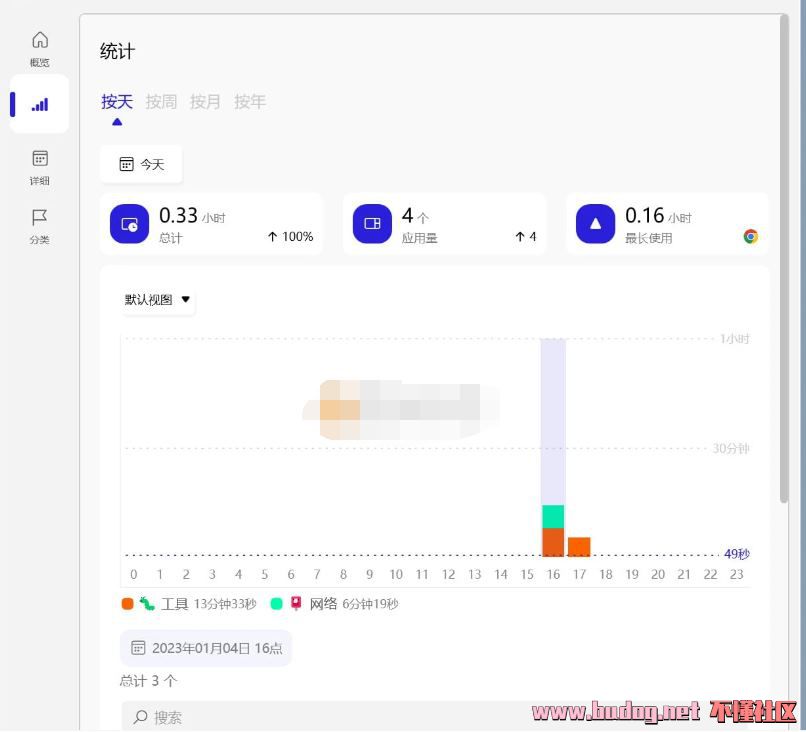806x732 pixels.
Task: Focus the 搜索 search input field
Action: pyautogui.click(x=400, y=717)
